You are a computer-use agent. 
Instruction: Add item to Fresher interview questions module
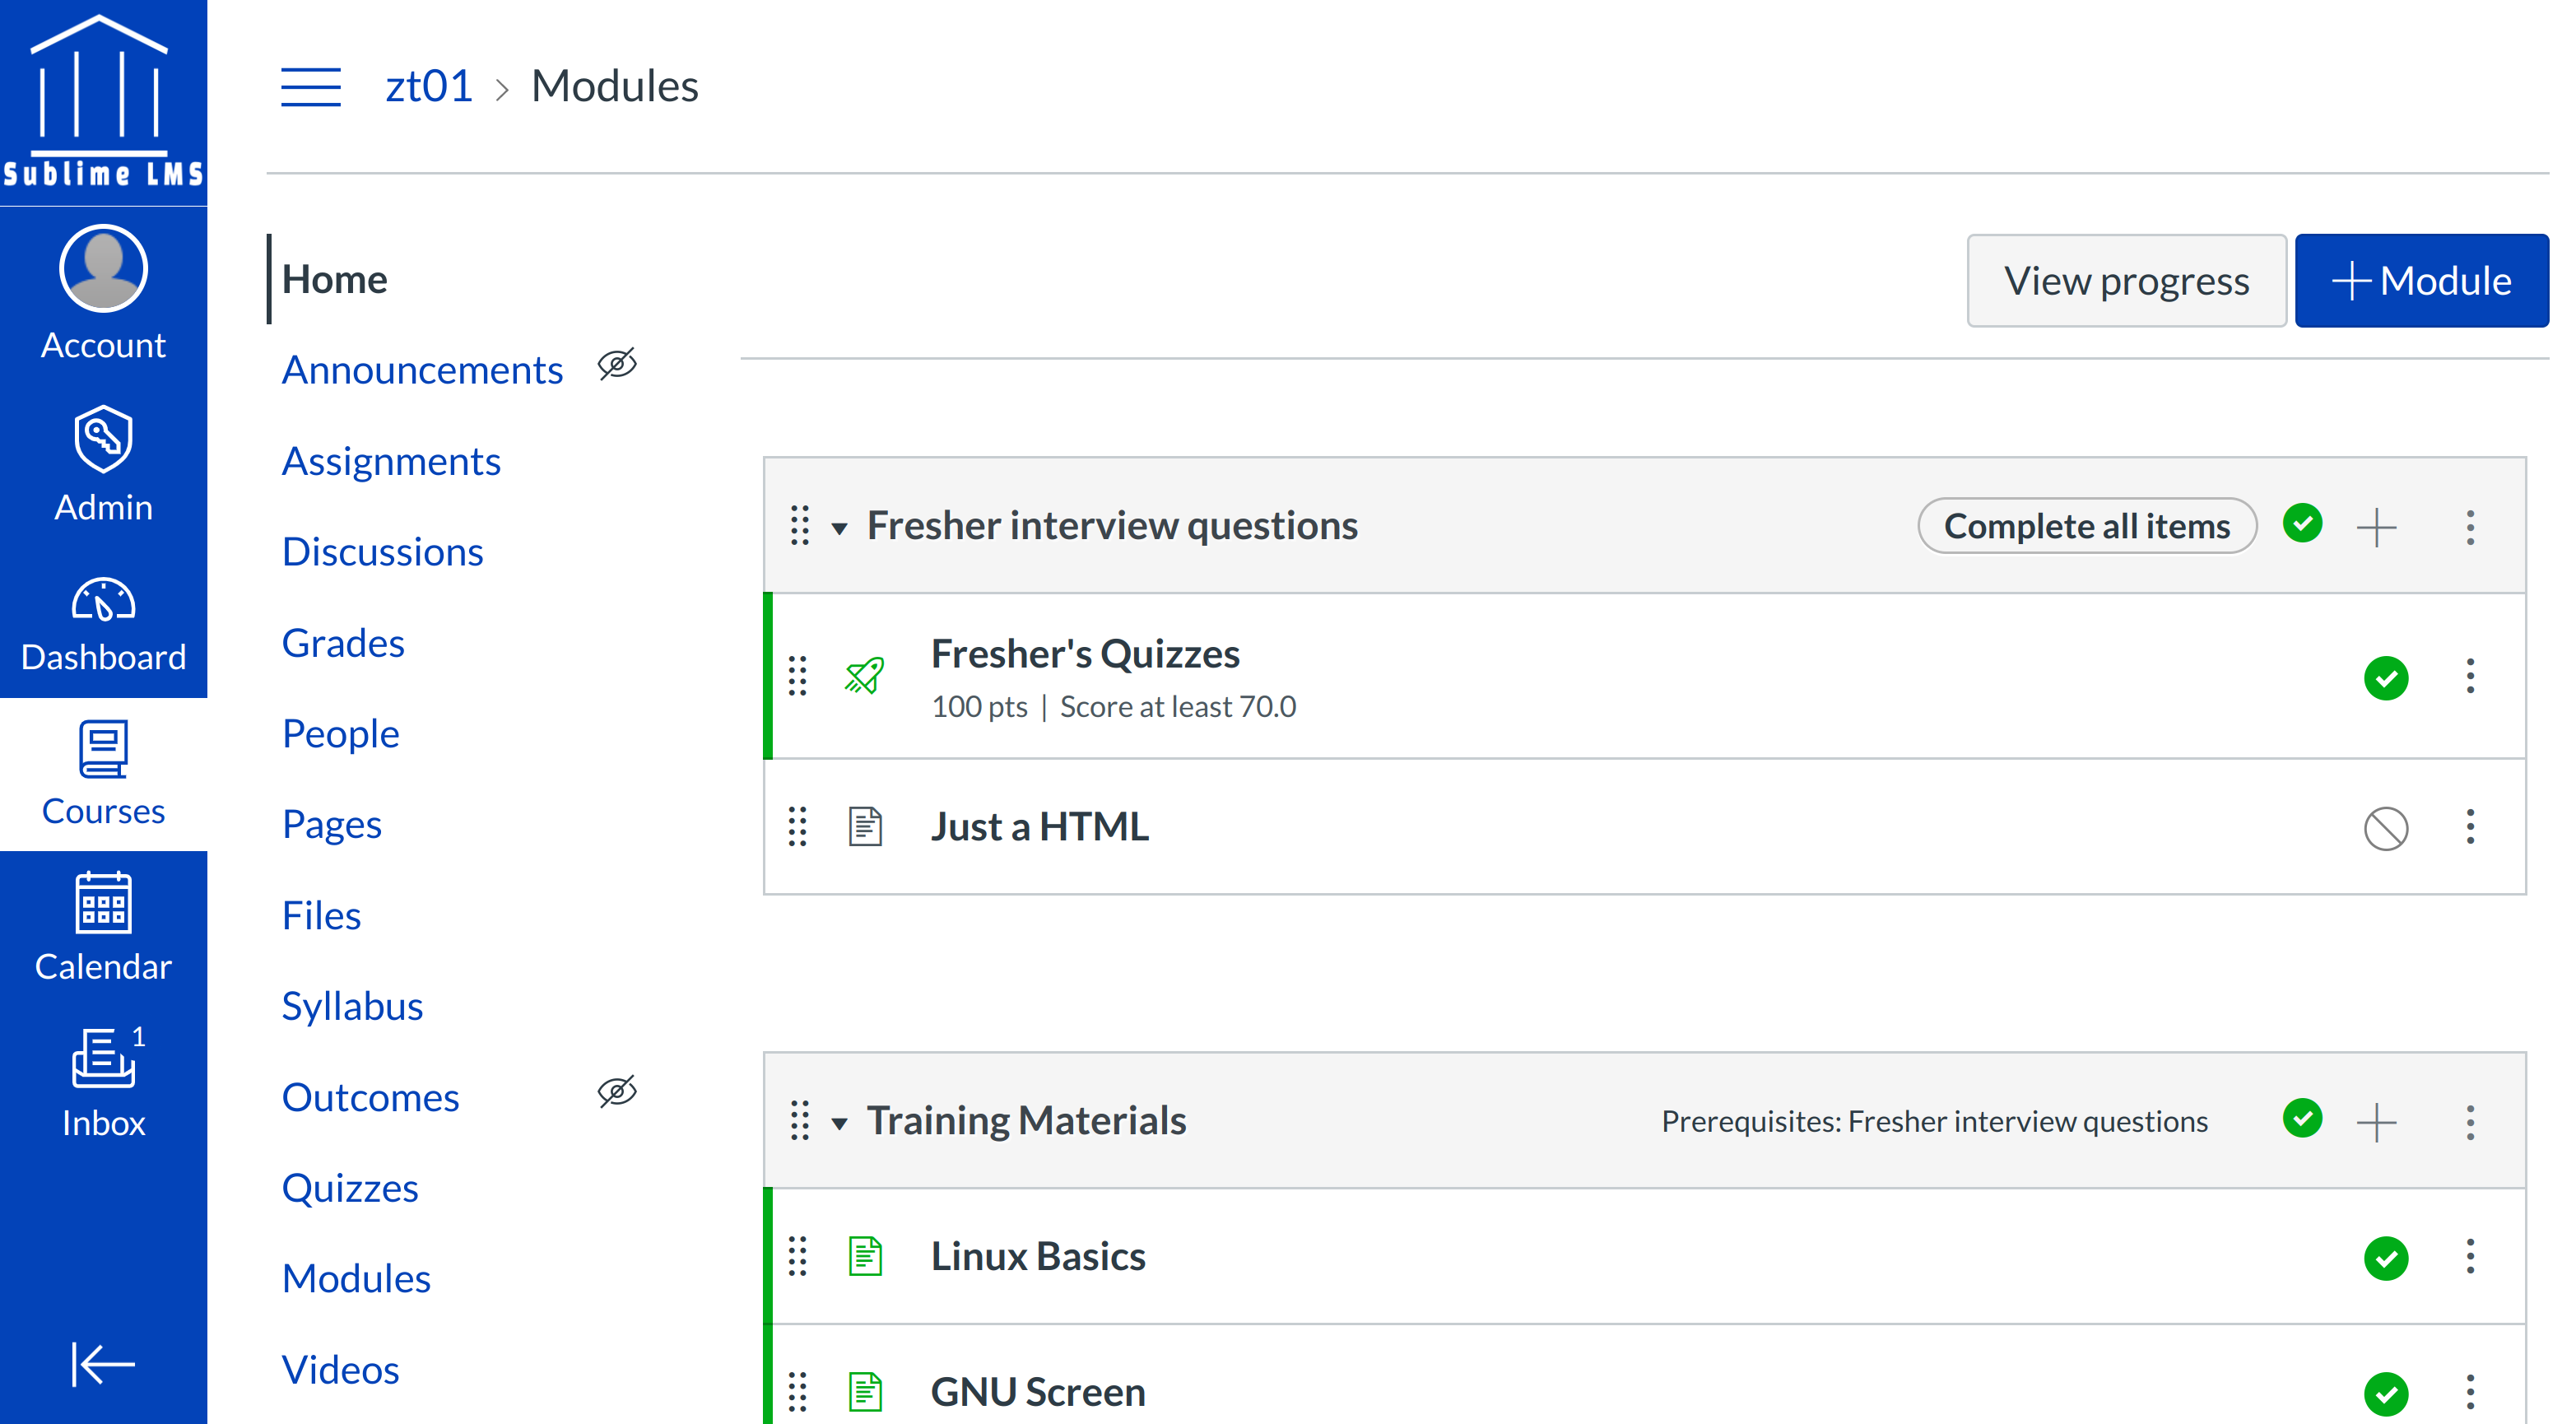tap(2376, 527)
